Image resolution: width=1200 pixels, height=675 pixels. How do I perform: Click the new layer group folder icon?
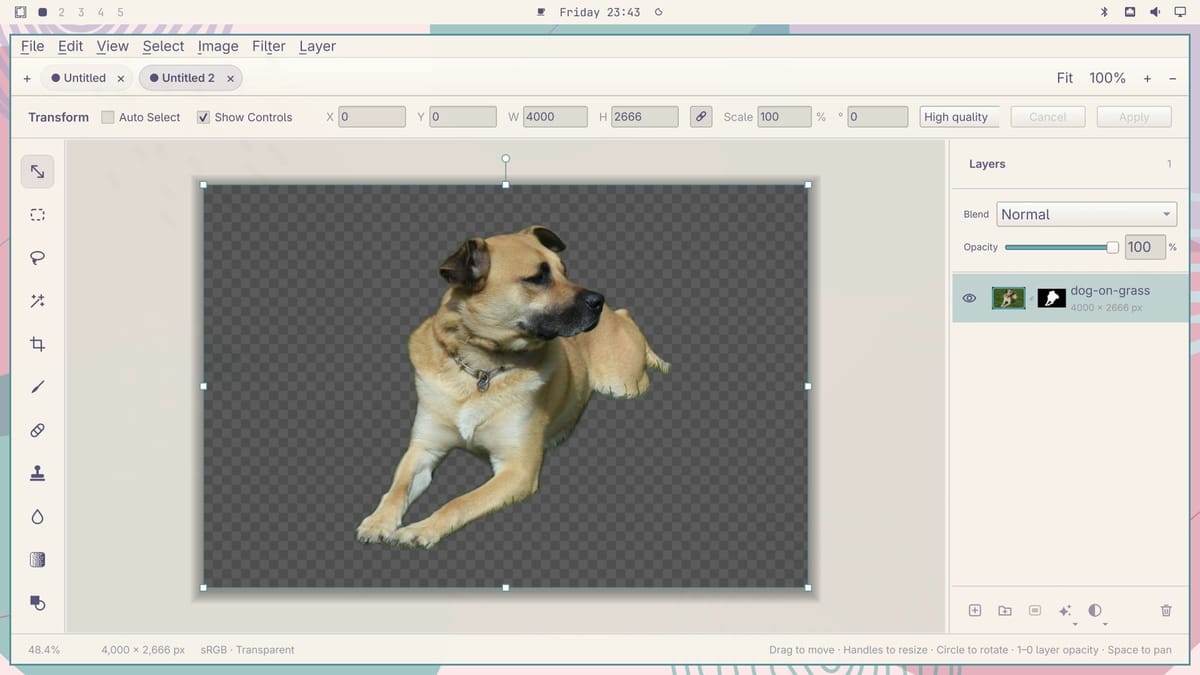click(1005, 610)
